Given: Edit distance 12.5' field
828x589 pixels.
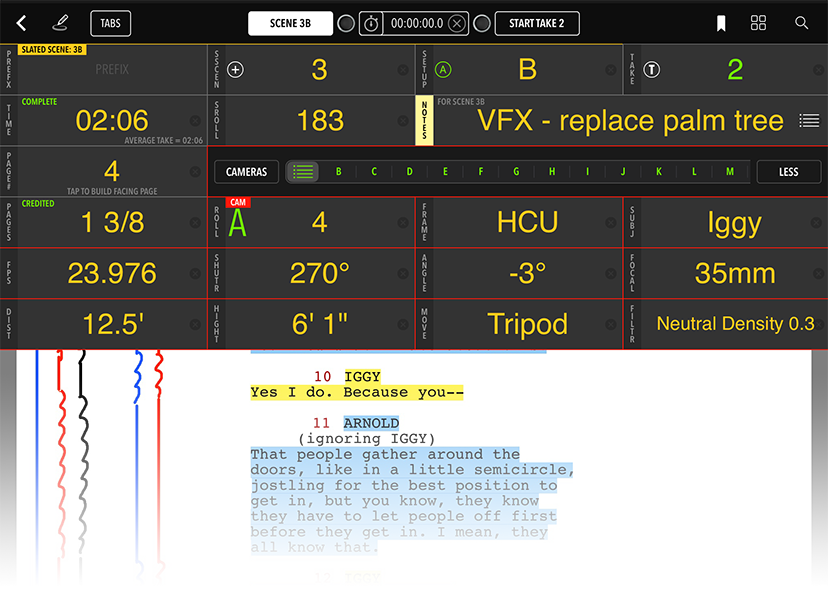Looking at the screenshot, I should 112,324.
